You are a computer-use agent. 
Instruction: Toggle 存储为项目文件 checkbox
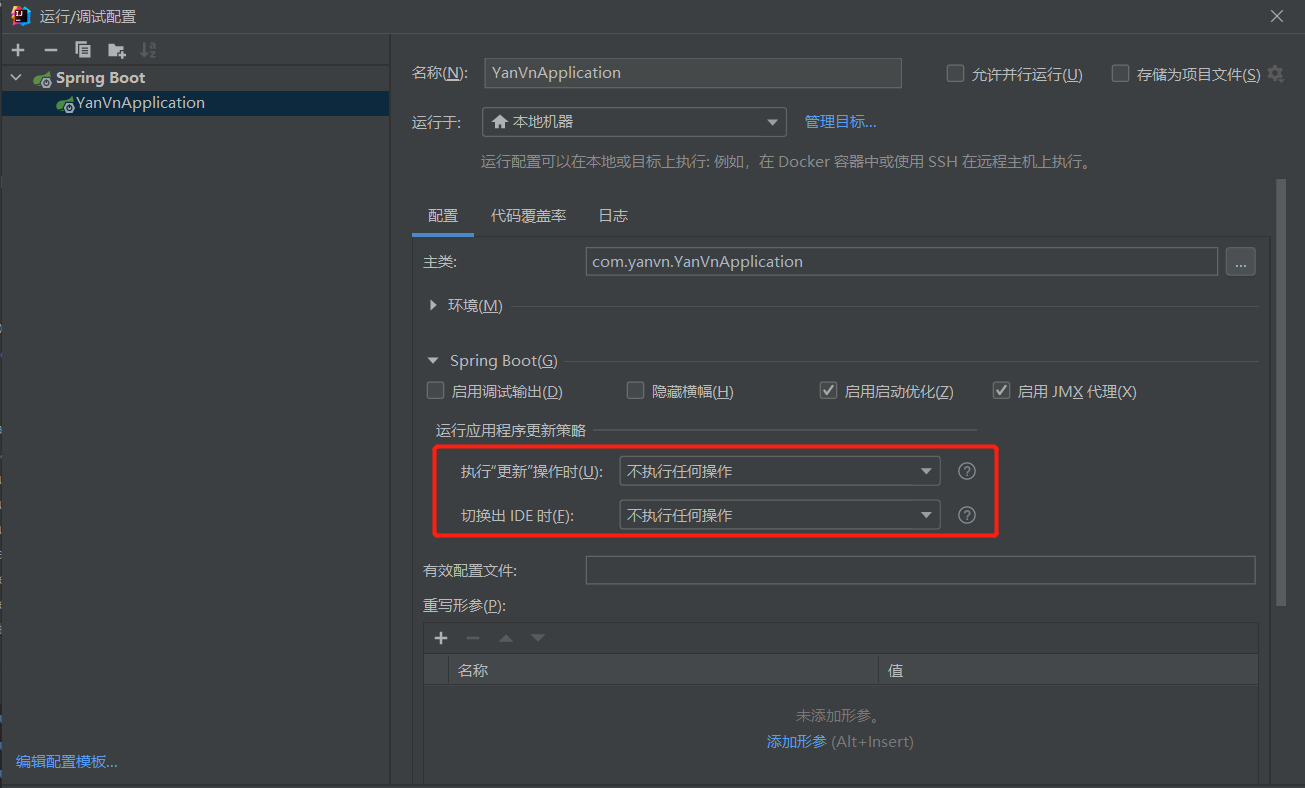coord(1120,73)
